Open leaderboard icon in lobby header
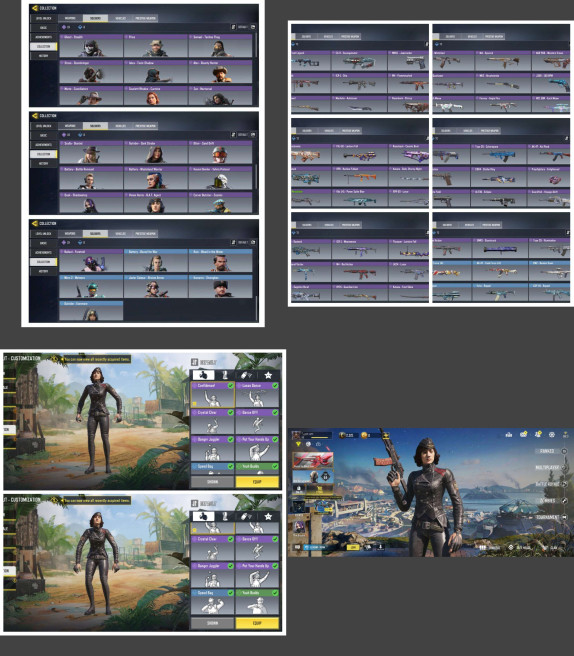The width and height of the screenshot is (574, 656). [509, 435]
